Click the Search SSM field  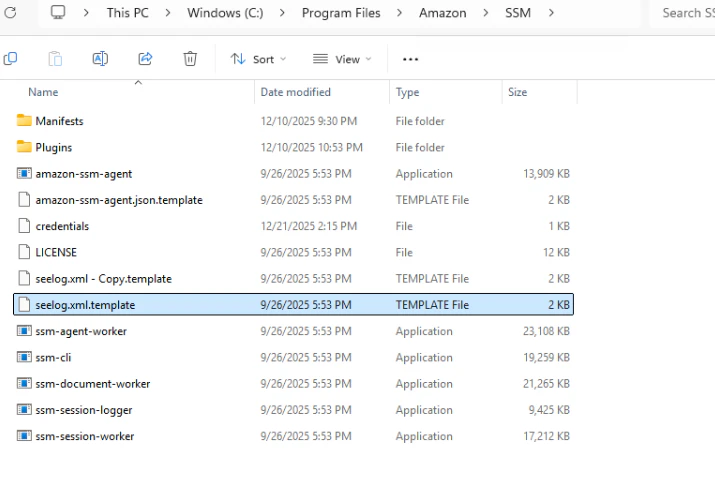[x=683, y=13]
